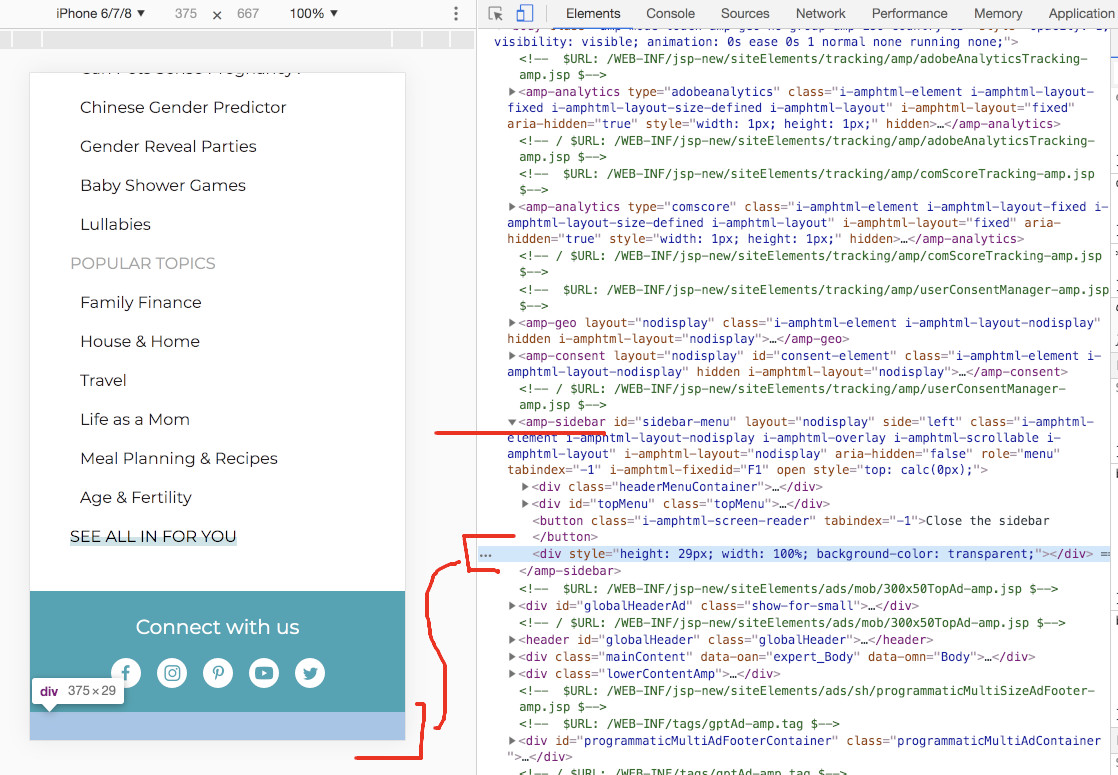Switch to the Performance tab

[910, 14]
